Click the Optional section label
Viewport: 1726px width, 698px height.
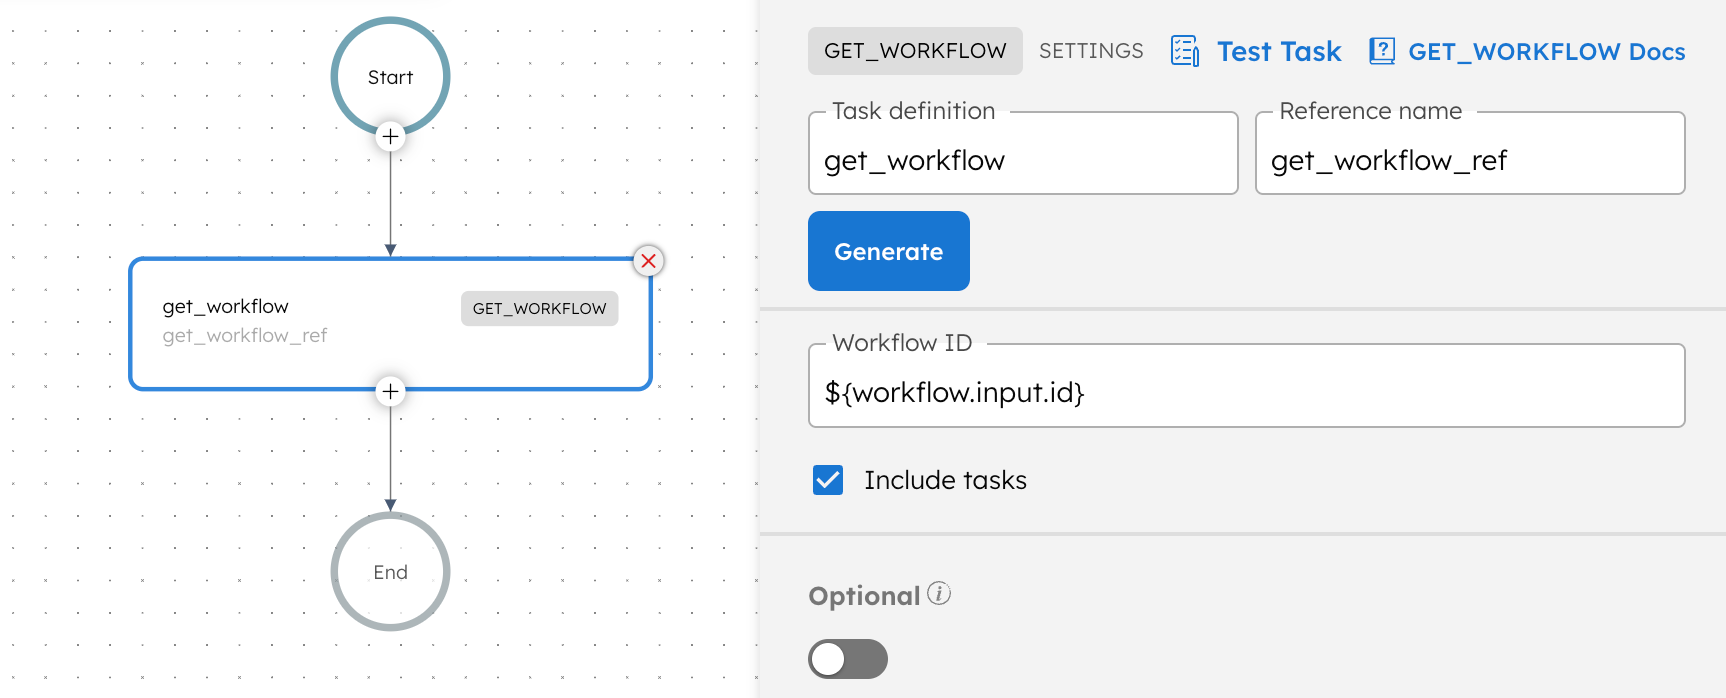(864, 596)
